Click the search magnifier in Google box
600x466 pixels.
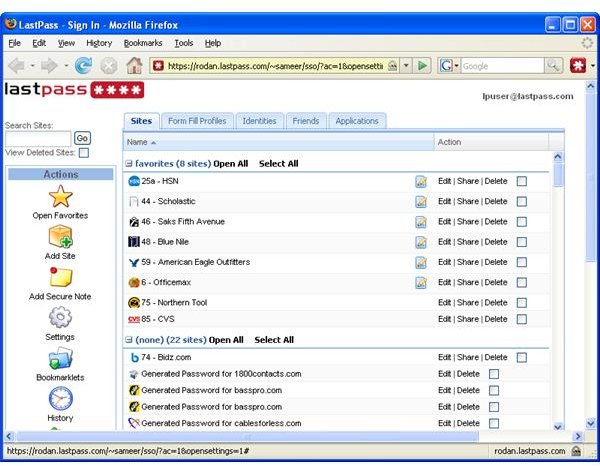(x=553, y=65)
